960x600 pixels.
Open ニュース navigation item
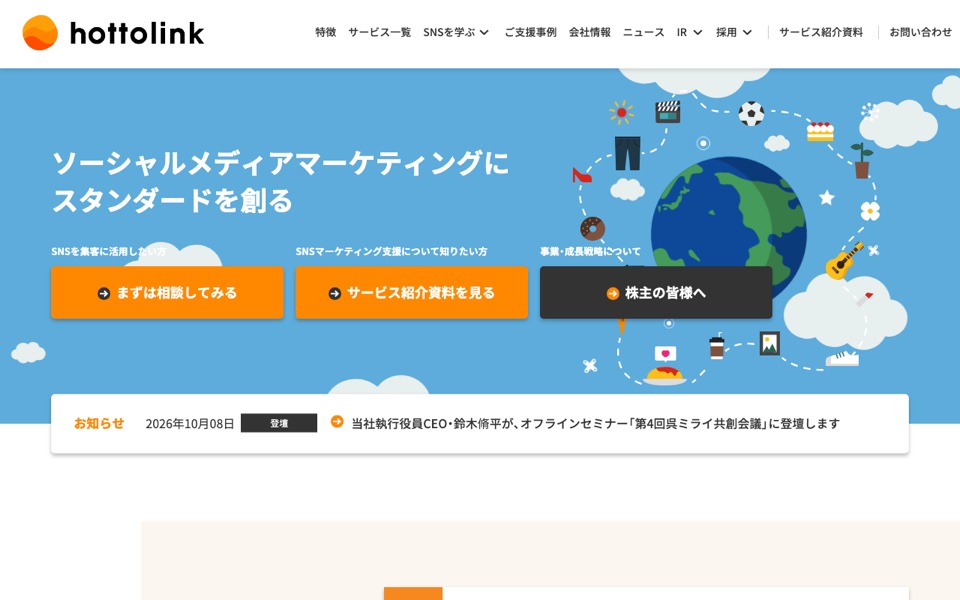point(643,32)
